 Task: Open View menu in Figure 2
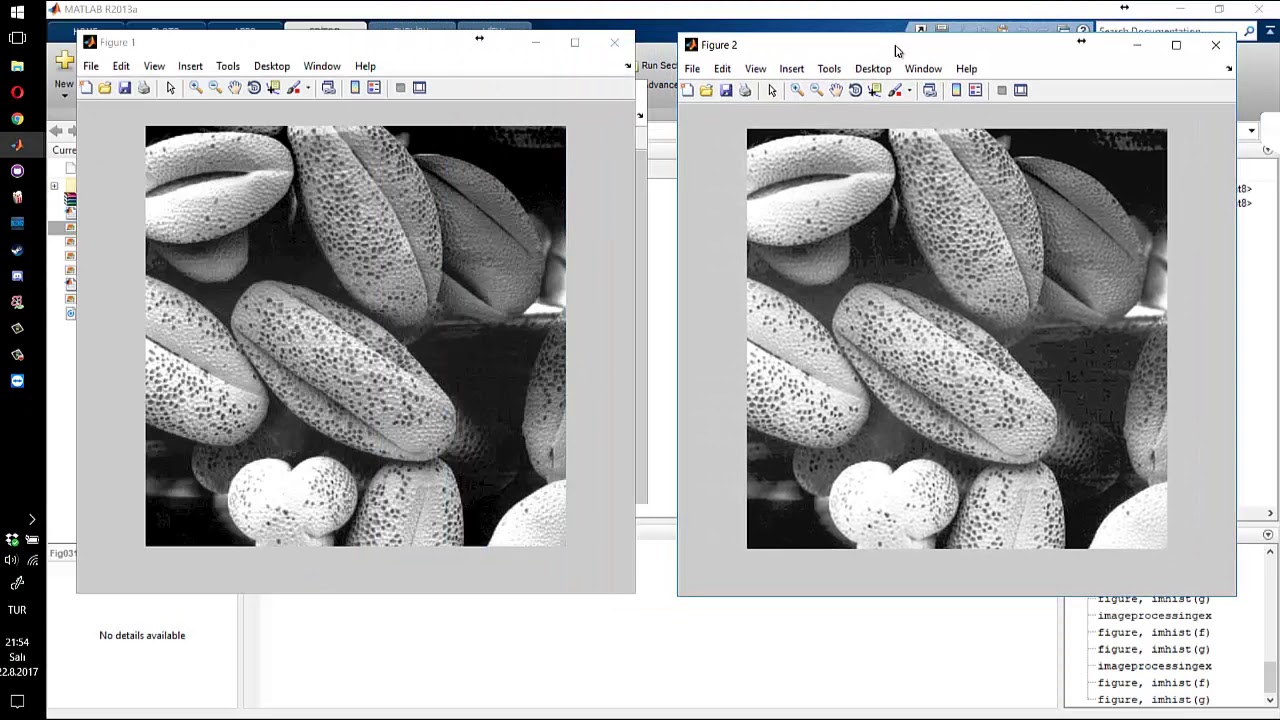click(x=755, y=69)
